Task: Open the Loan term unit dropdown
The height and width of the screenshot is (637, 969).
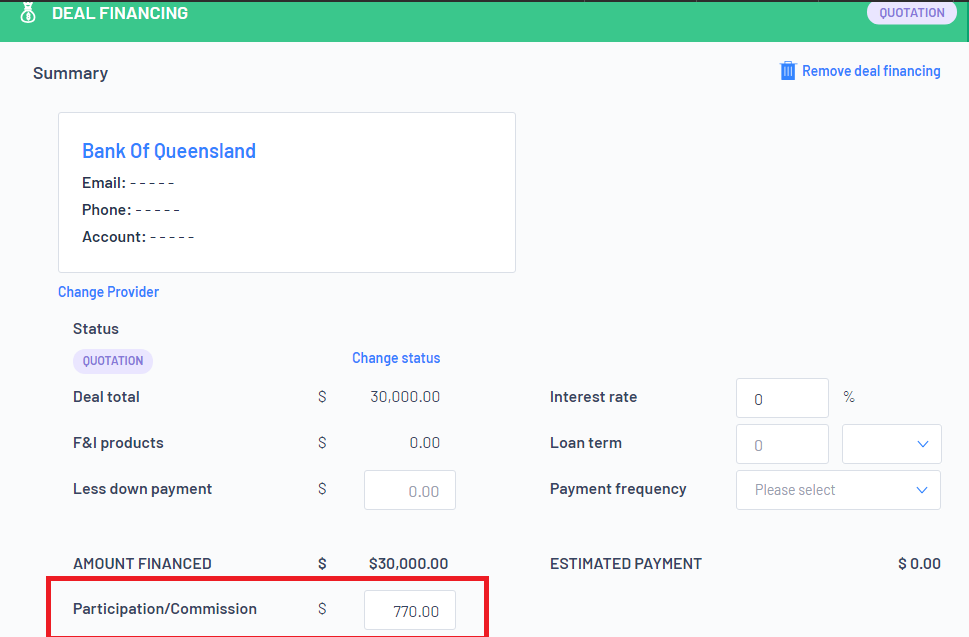Action: (x=891, y=444)
